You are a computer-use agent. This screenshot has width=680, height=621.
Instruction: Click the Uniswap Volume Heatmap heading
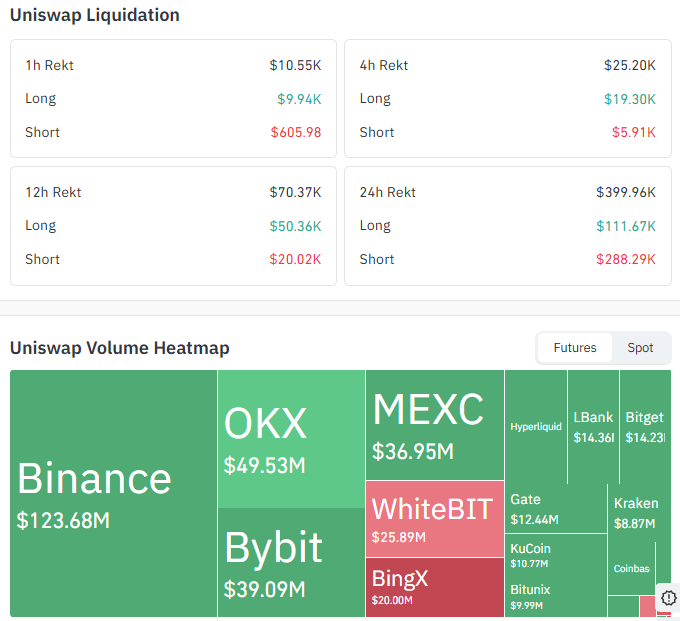120,348
